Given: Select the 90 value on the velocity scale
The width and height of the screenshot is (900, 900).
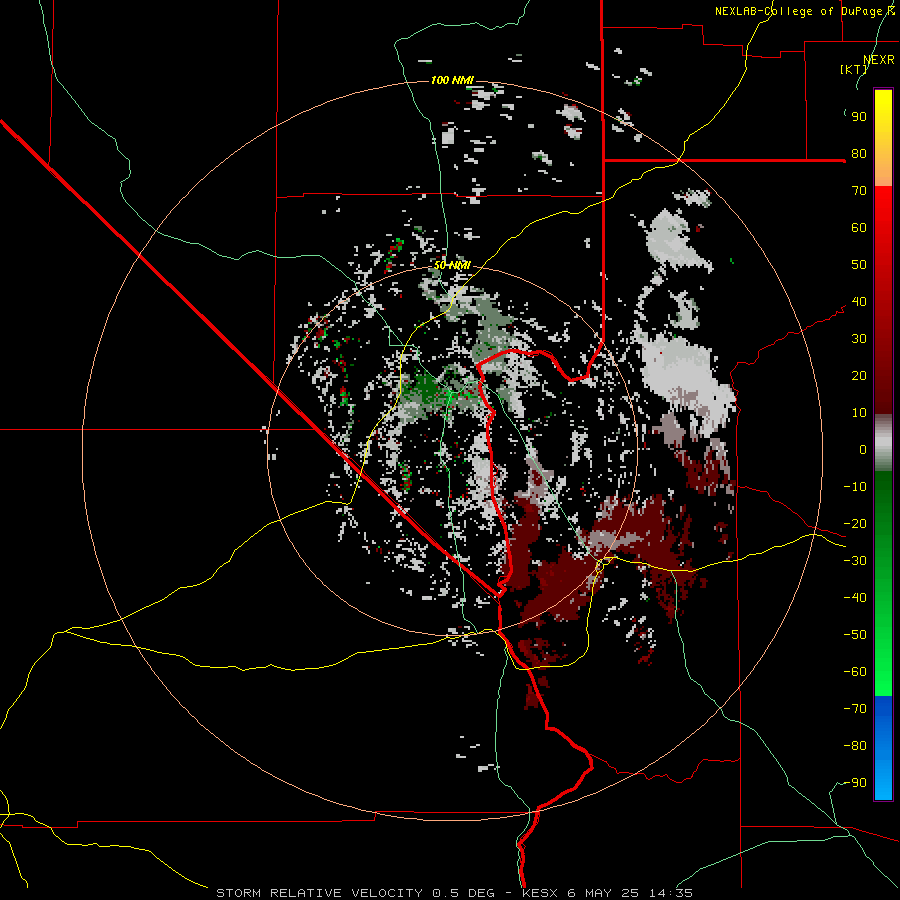Looking at the screenshot, I should [859, 117].
